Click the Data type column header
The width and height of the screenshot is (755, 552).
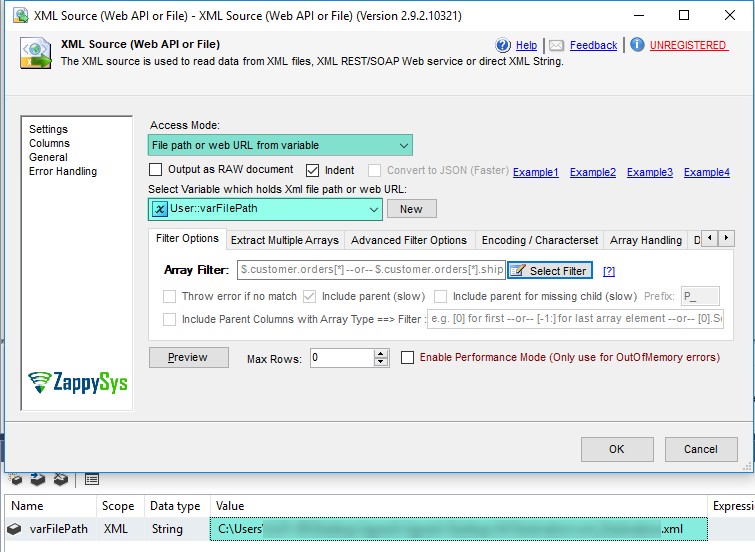(x=175, y=506)
